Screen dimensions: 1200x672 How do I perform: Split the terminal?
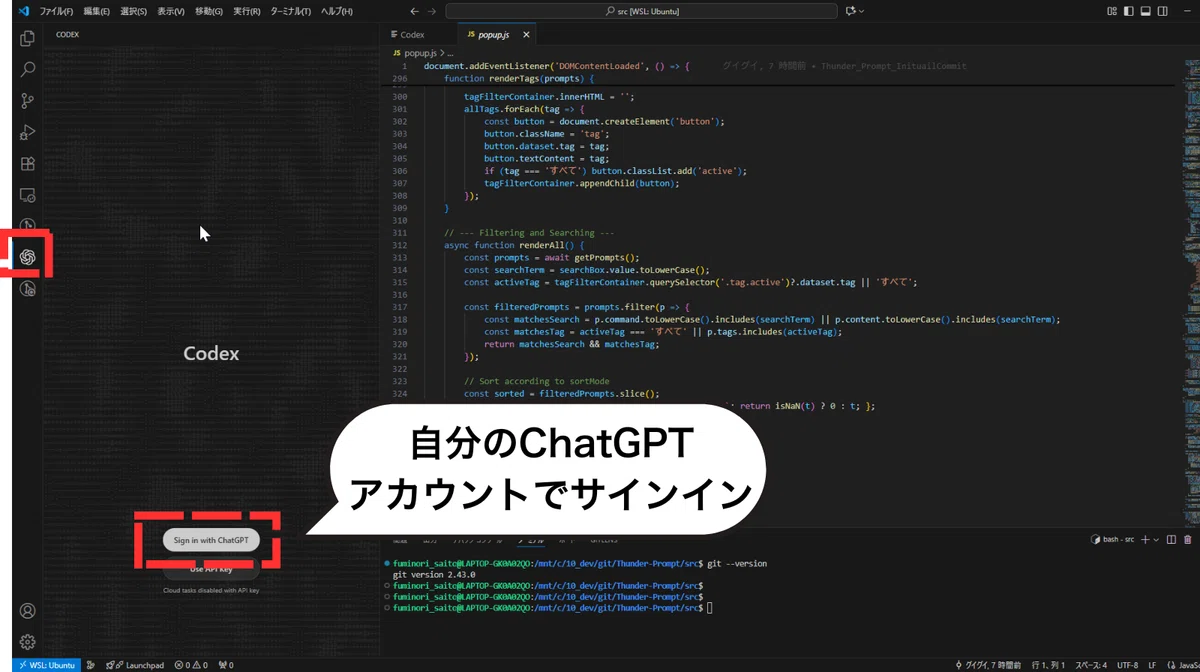1171,539
